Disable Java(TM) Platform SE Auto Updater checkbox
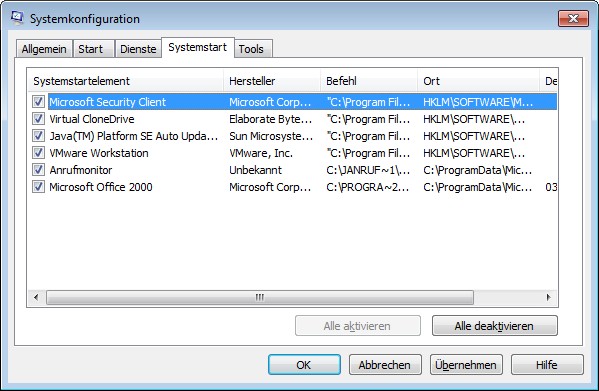Image resolution: width=599 pixels, height=391 pixels. pyautogui.click(x=38, y=136)
